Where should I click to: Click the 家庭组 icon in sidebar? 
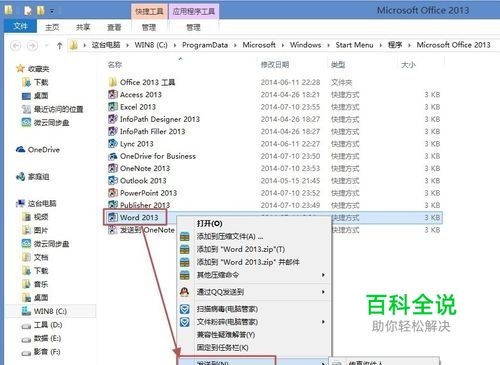click(x=21, y=177)
